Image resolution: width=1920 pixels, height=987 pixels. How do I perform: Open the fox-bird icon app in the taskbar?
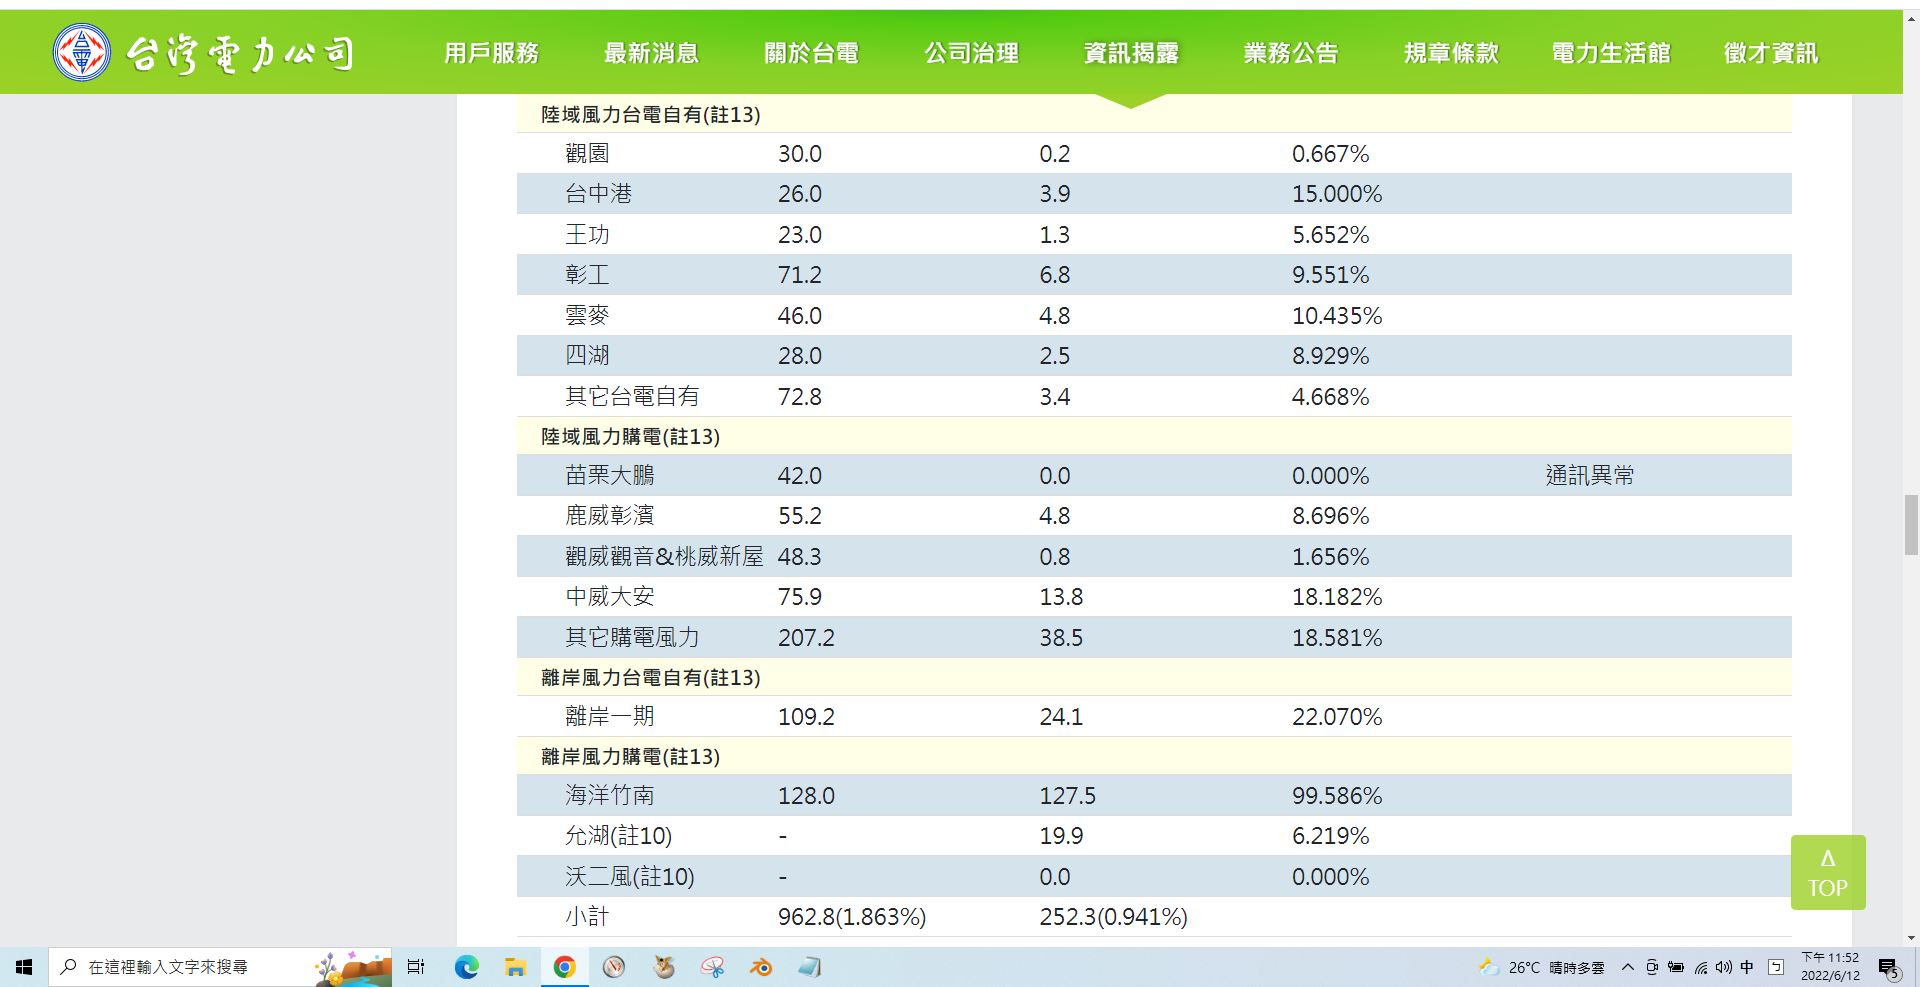(x=663, y=967)
